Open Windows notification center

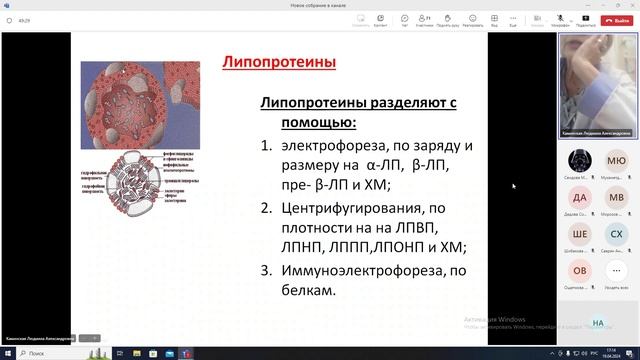click(x=630, y=353)
